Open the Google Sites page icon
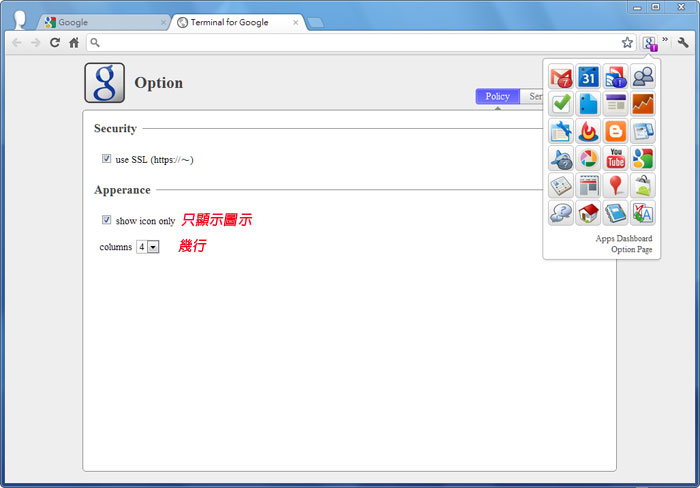Image resolution: width=700 pixels, height=488 pixels. [x=616, y=104]
